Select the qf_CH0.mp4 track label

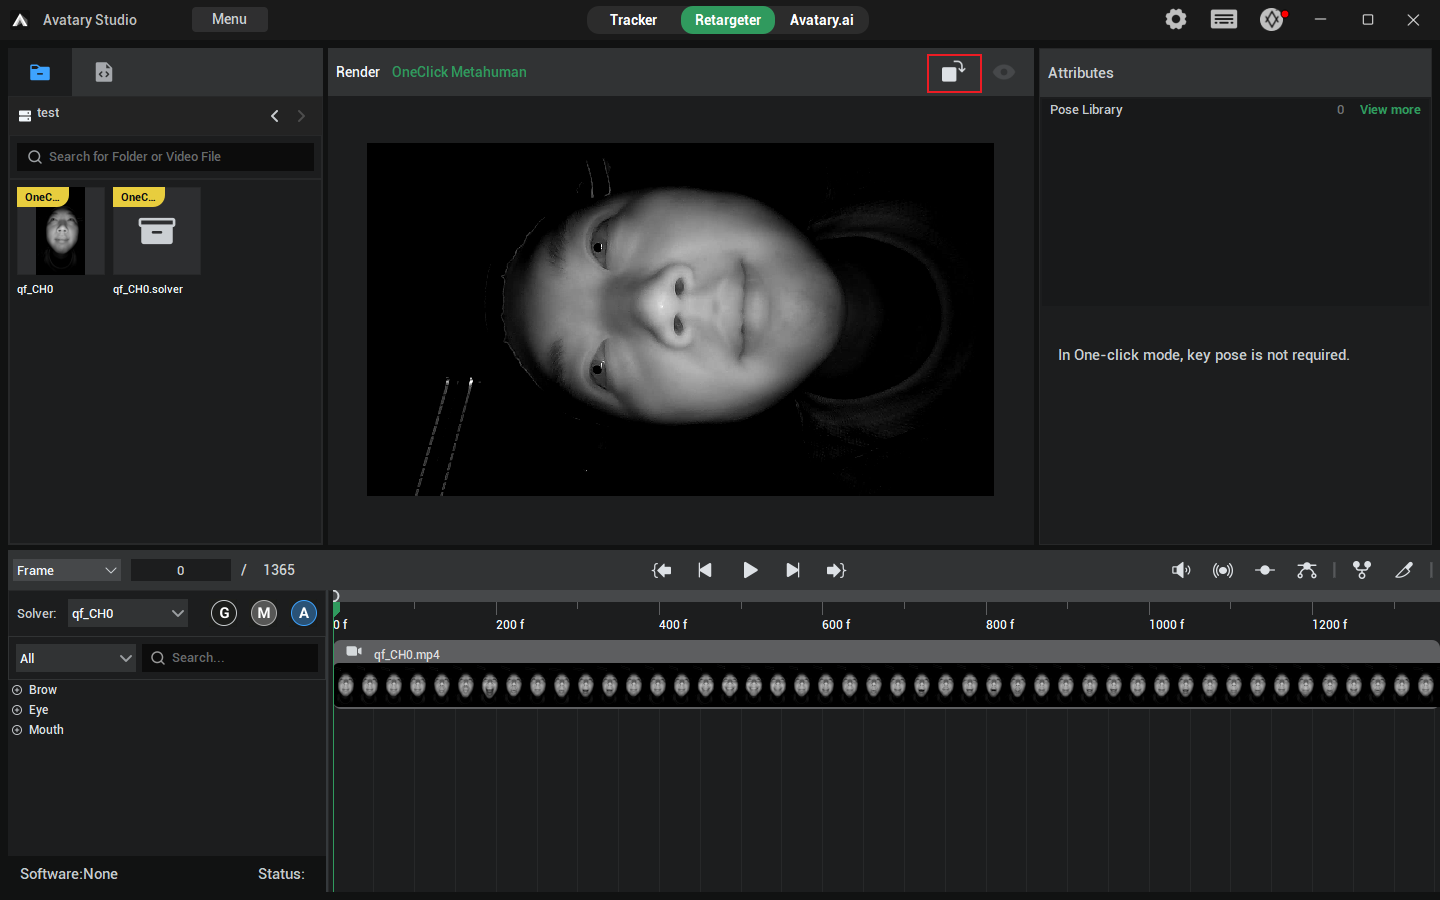pos(407,655)
